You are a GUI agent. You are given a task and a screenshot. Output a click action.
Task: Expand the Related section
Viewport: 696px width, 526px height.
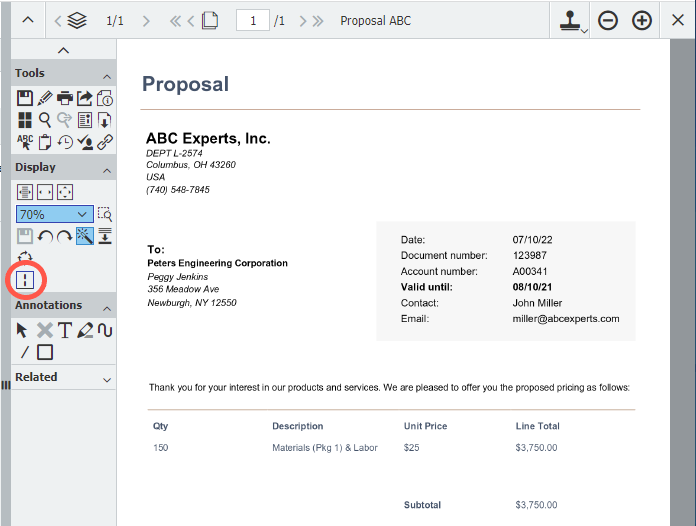107,379
